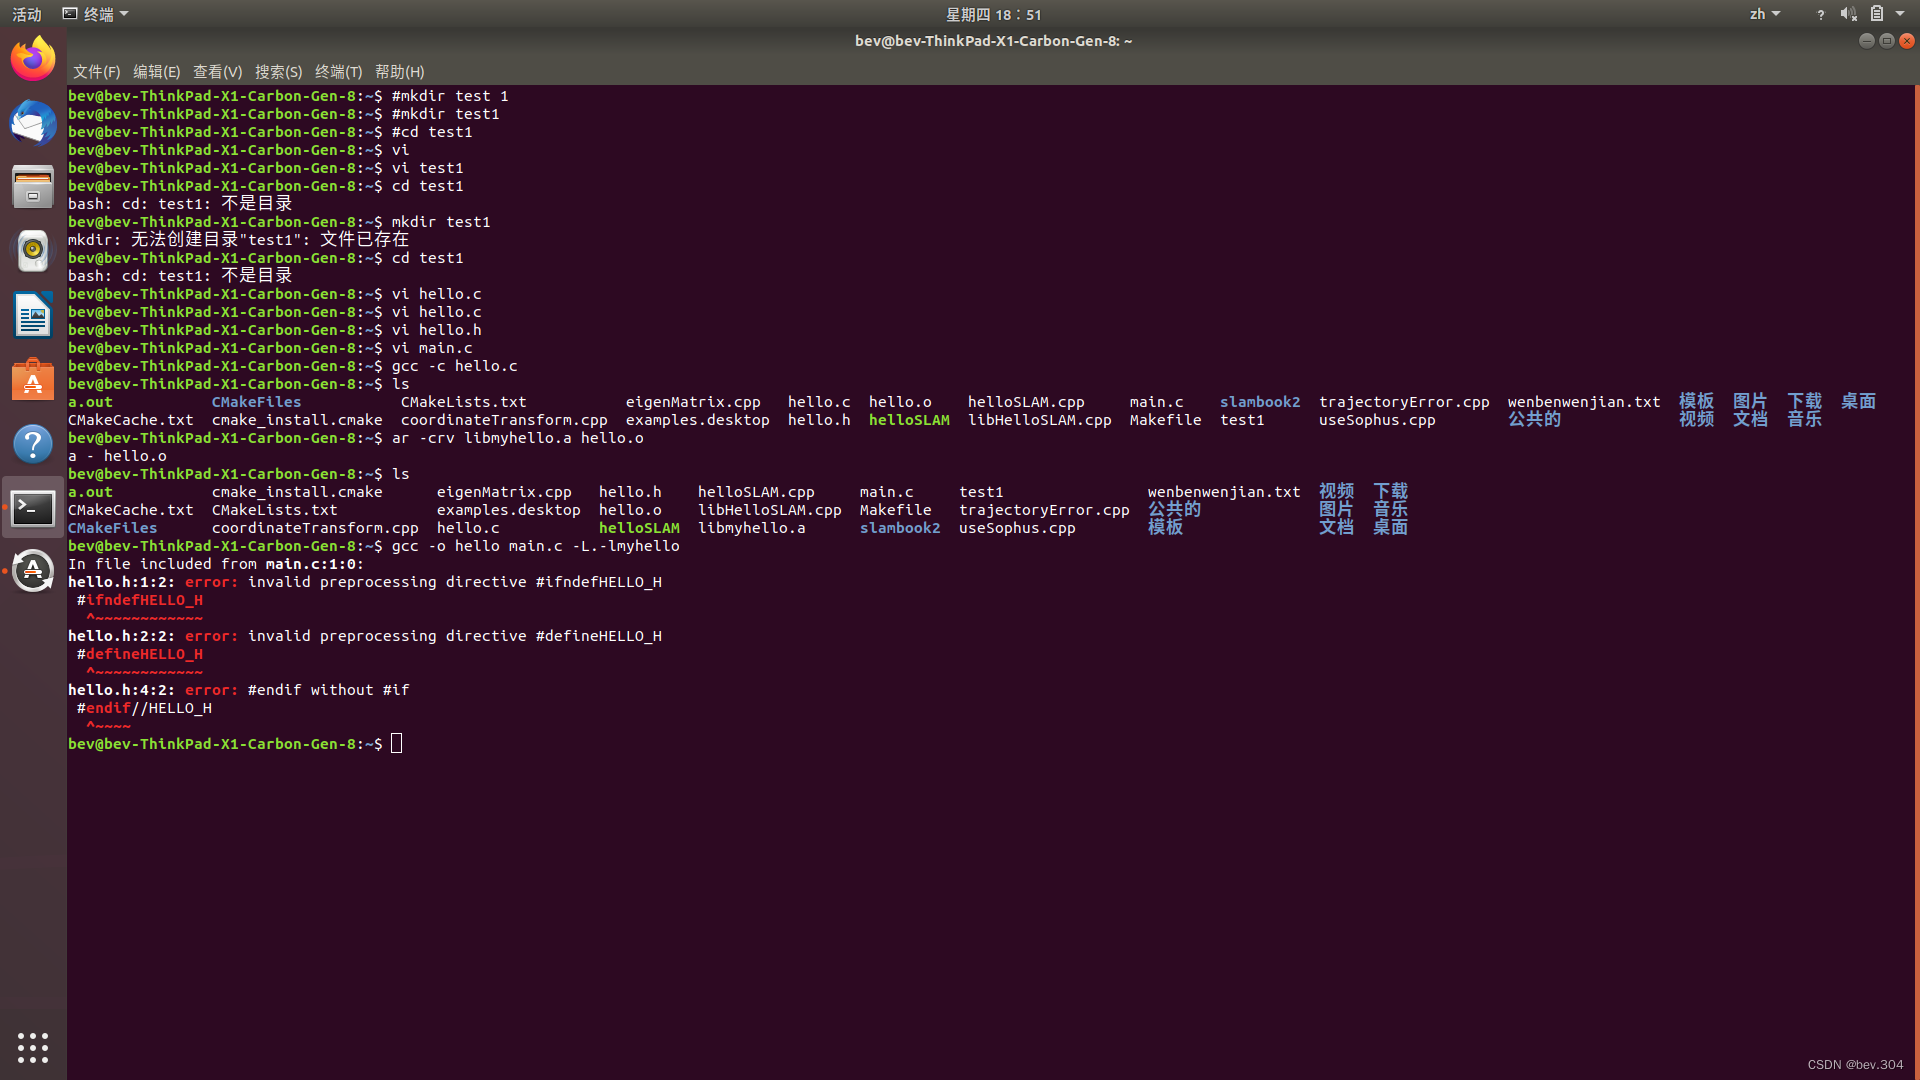The image size is (1920, 1080).
Task: Click the battery indicator icon
Action: pyautogui.click(x=1877, y=14)
